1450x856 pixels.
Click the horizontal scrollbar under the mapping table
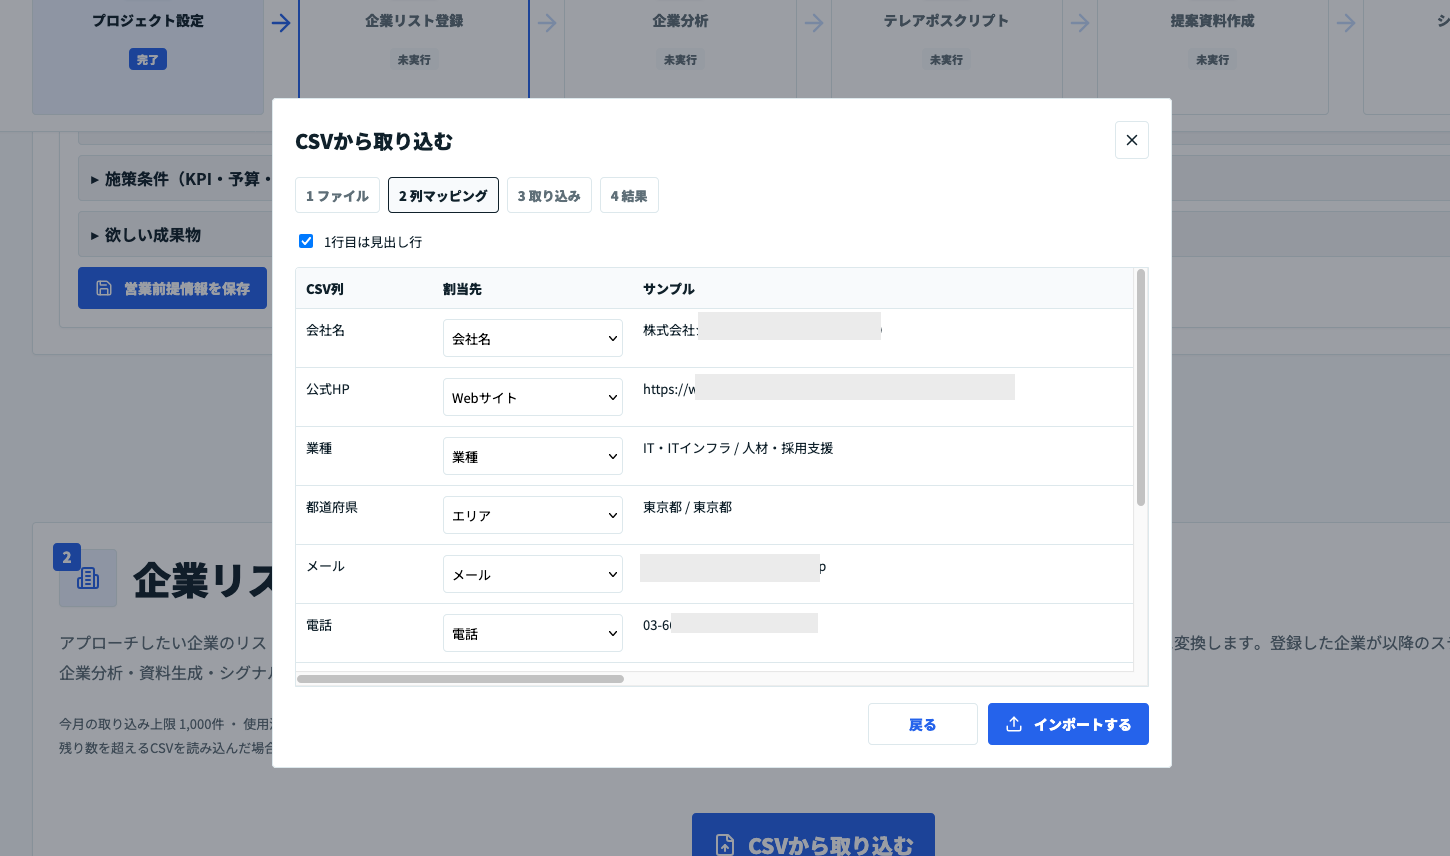(x=460, y=679)
